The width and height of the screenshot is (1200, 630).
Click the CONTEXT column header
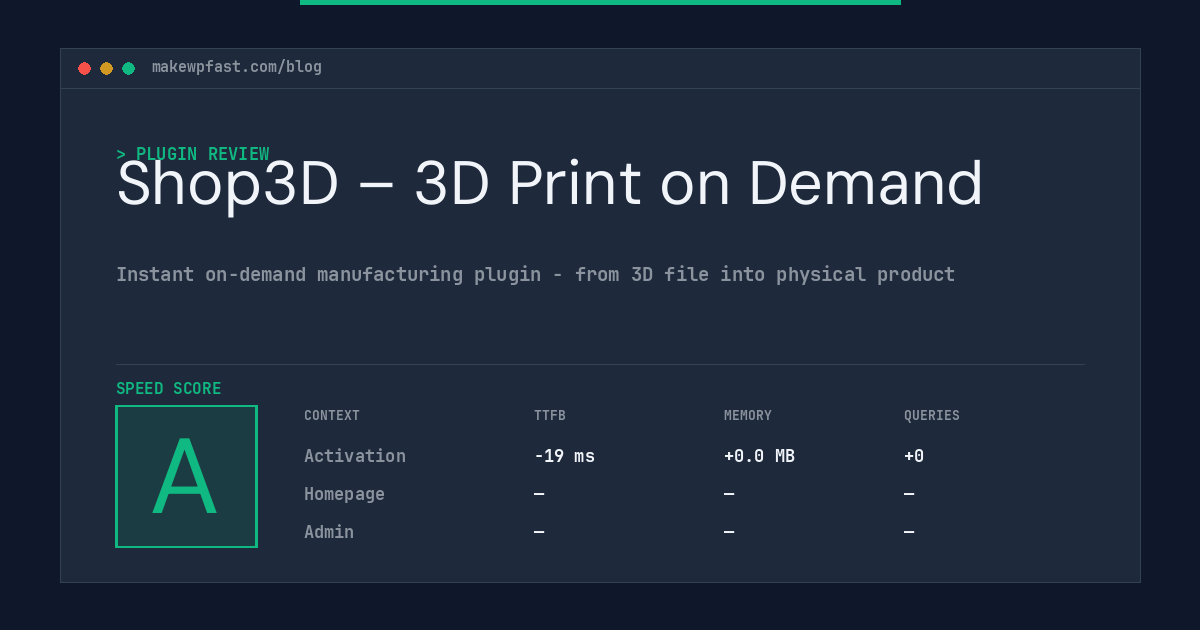[x=332, y=416]
